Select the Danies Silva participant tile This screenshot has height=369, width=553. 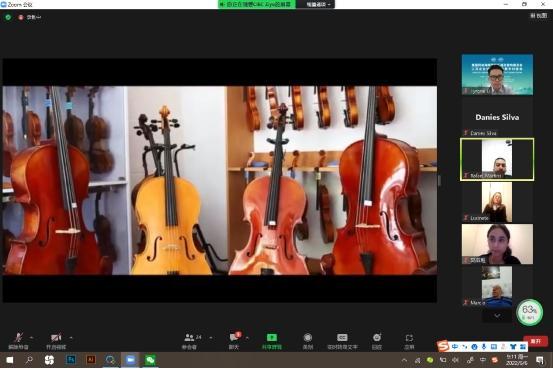(x=497, y=117)
